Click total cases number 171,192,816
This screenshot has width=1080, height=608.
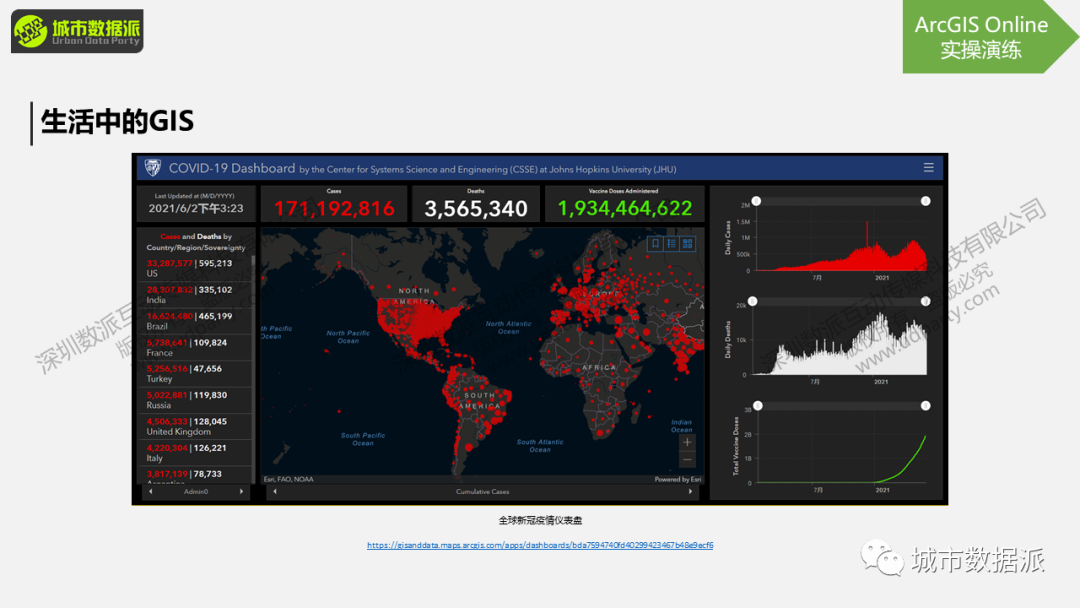pyautogui.click(x=334, y=208)
